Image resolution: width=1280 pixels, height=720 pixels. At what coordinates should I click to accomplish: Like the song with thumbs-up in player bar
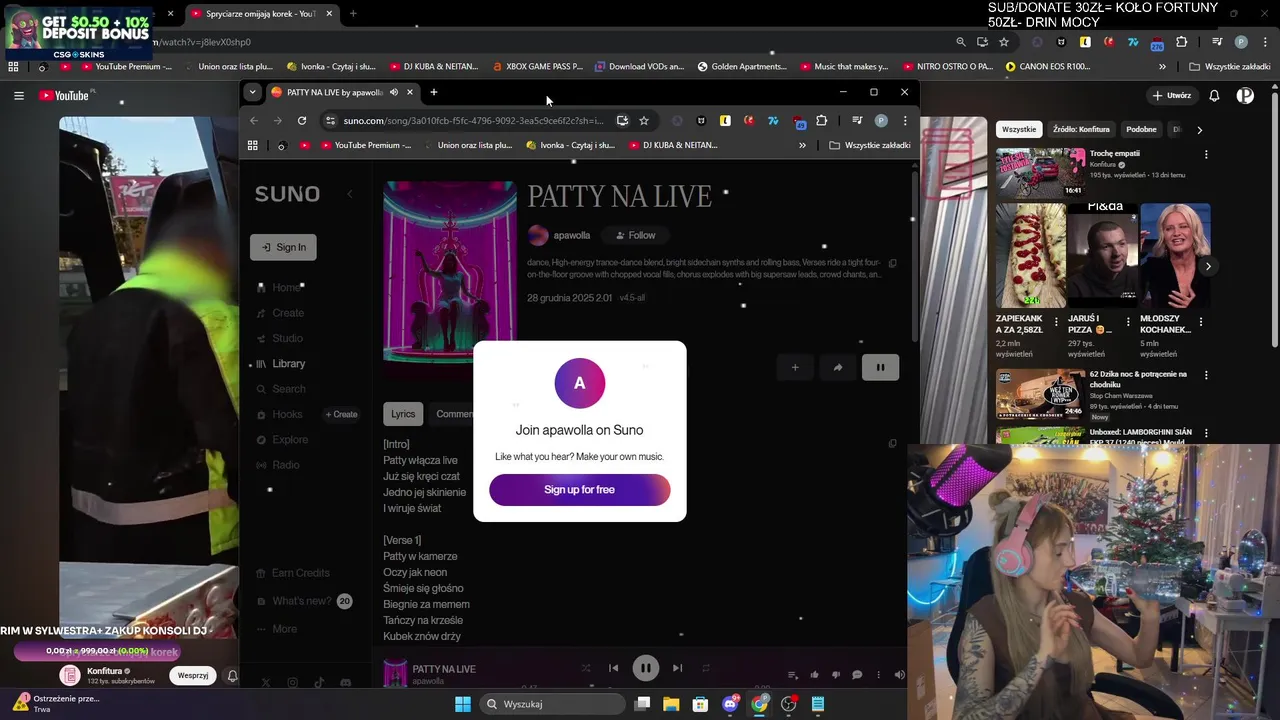[x=814, y=675]
